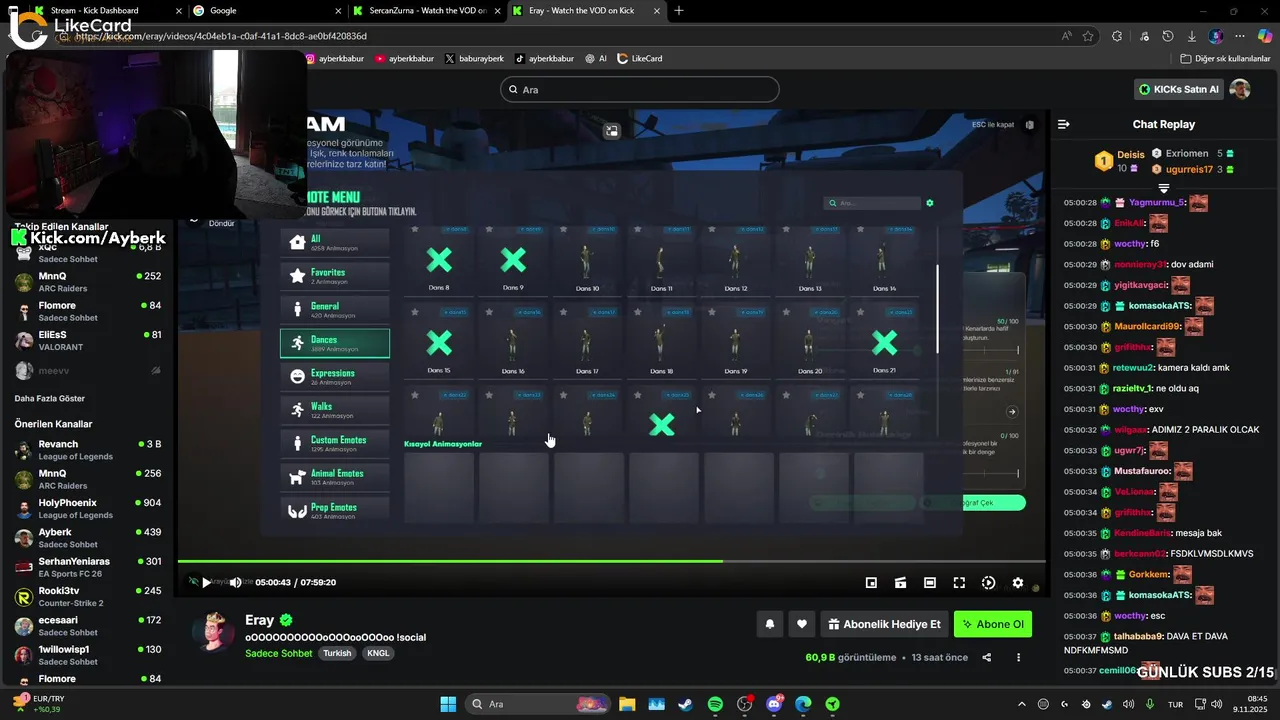Open Revanch League of Legends channel
The image size is (1280, 720).
tap(88, 450)
